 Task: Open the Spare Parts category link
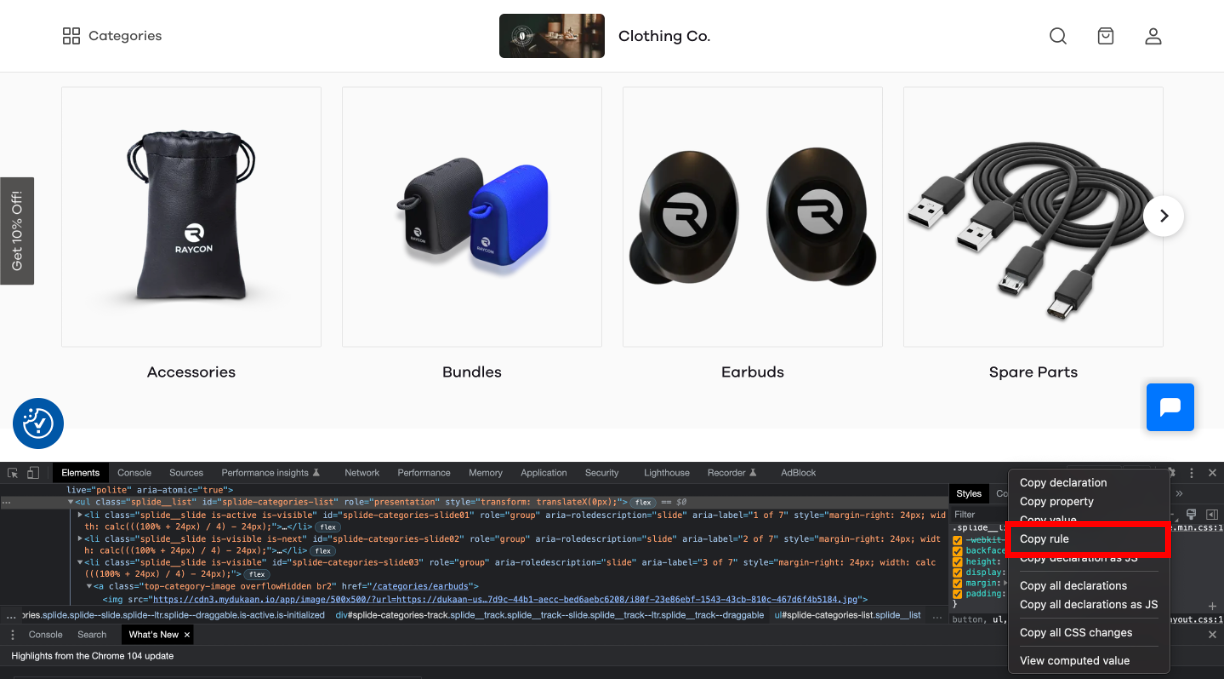coord(1033,372)
